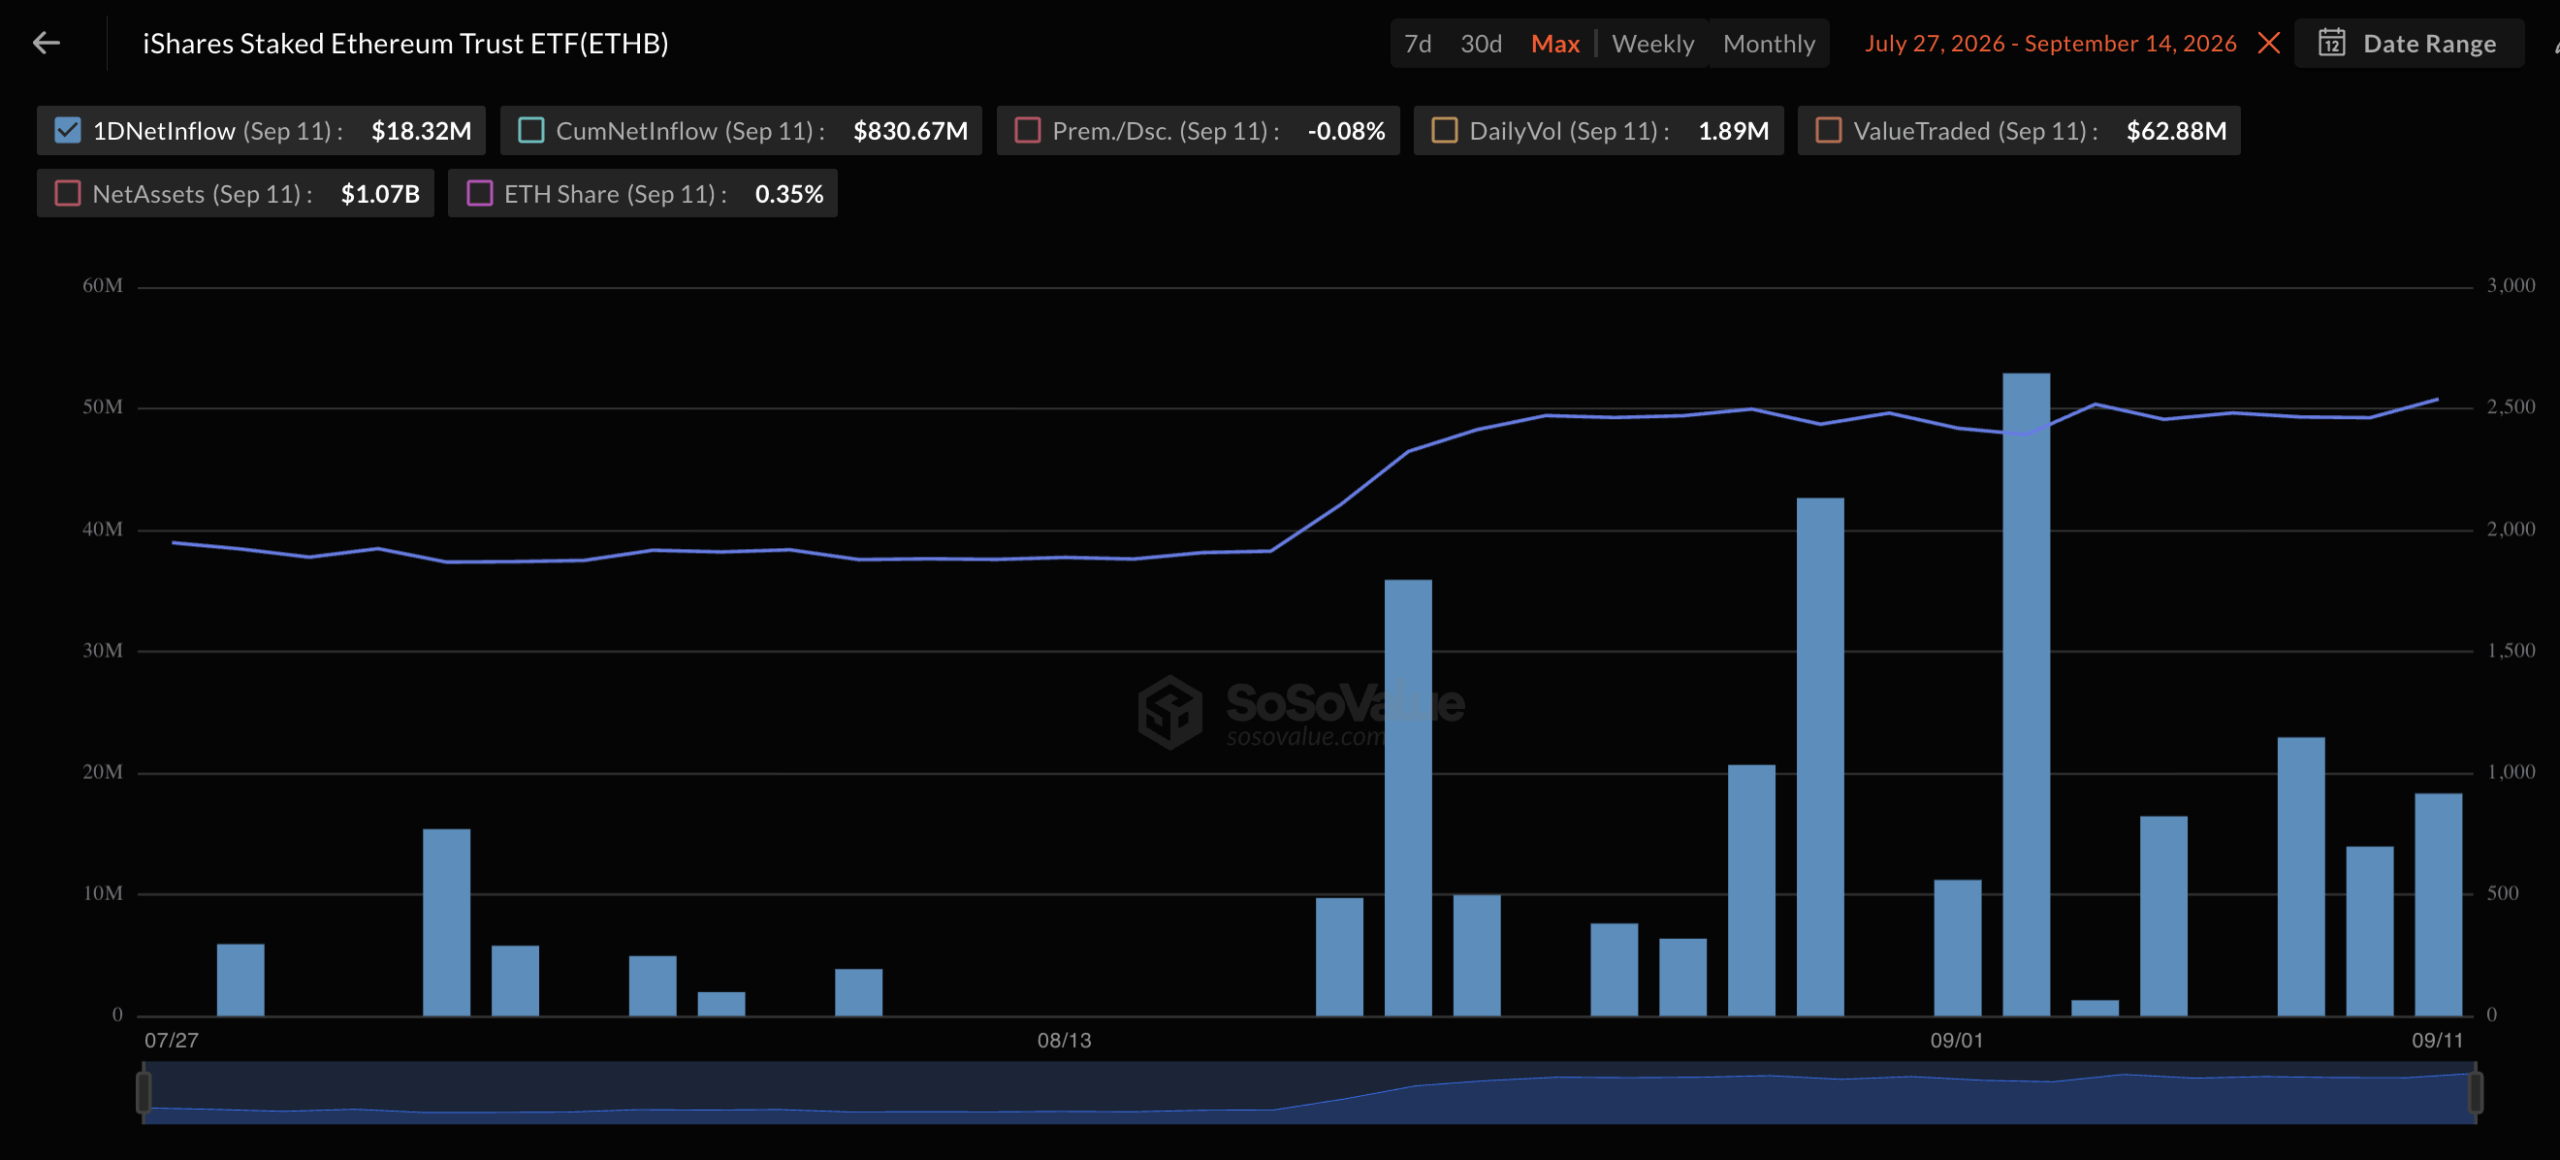Image resolution: width=2560 pixels, height=1160 pixels.
Task: Click the 60M left y-axis label
Action: (102, 286)
